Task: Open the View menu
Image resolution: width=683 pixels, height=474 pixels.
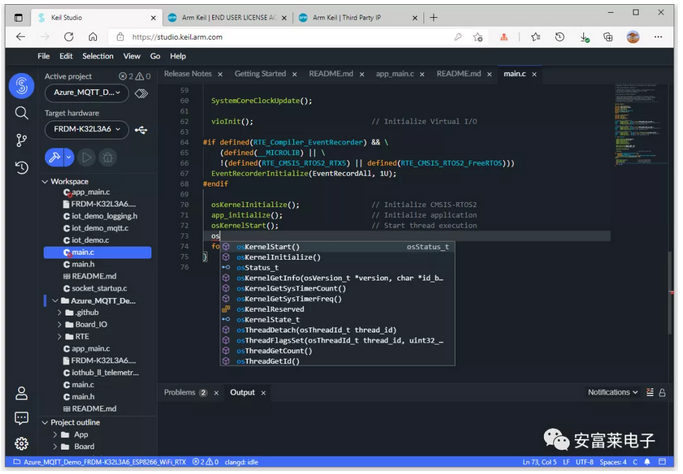Action: point(132,56)
